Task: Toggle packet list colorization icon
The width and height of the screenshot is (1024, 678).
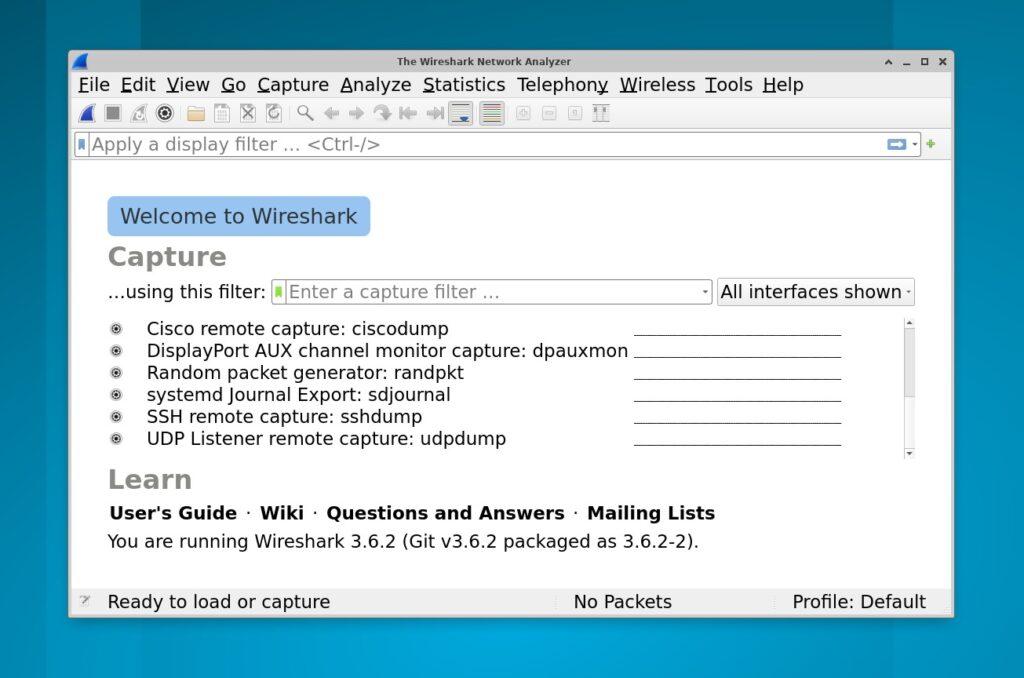Action: 491,114
